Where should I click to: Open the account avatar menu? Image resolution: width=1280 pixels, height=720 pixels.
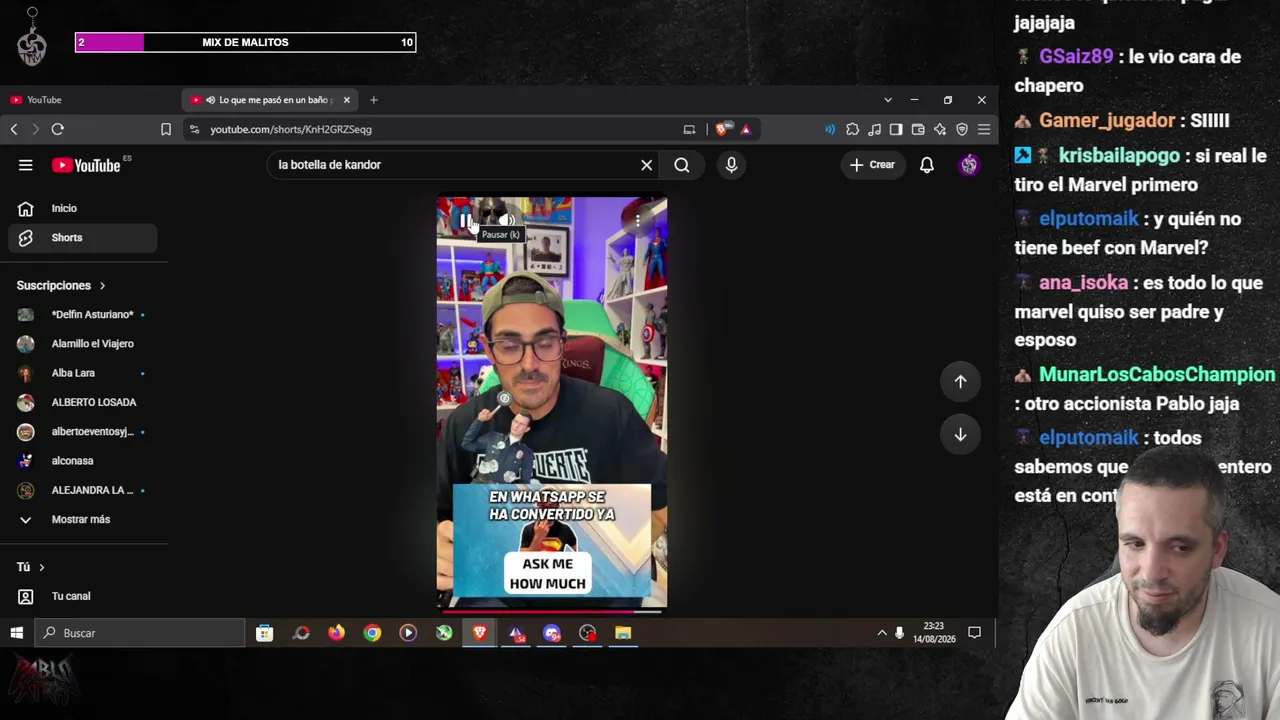pos(969,165)
